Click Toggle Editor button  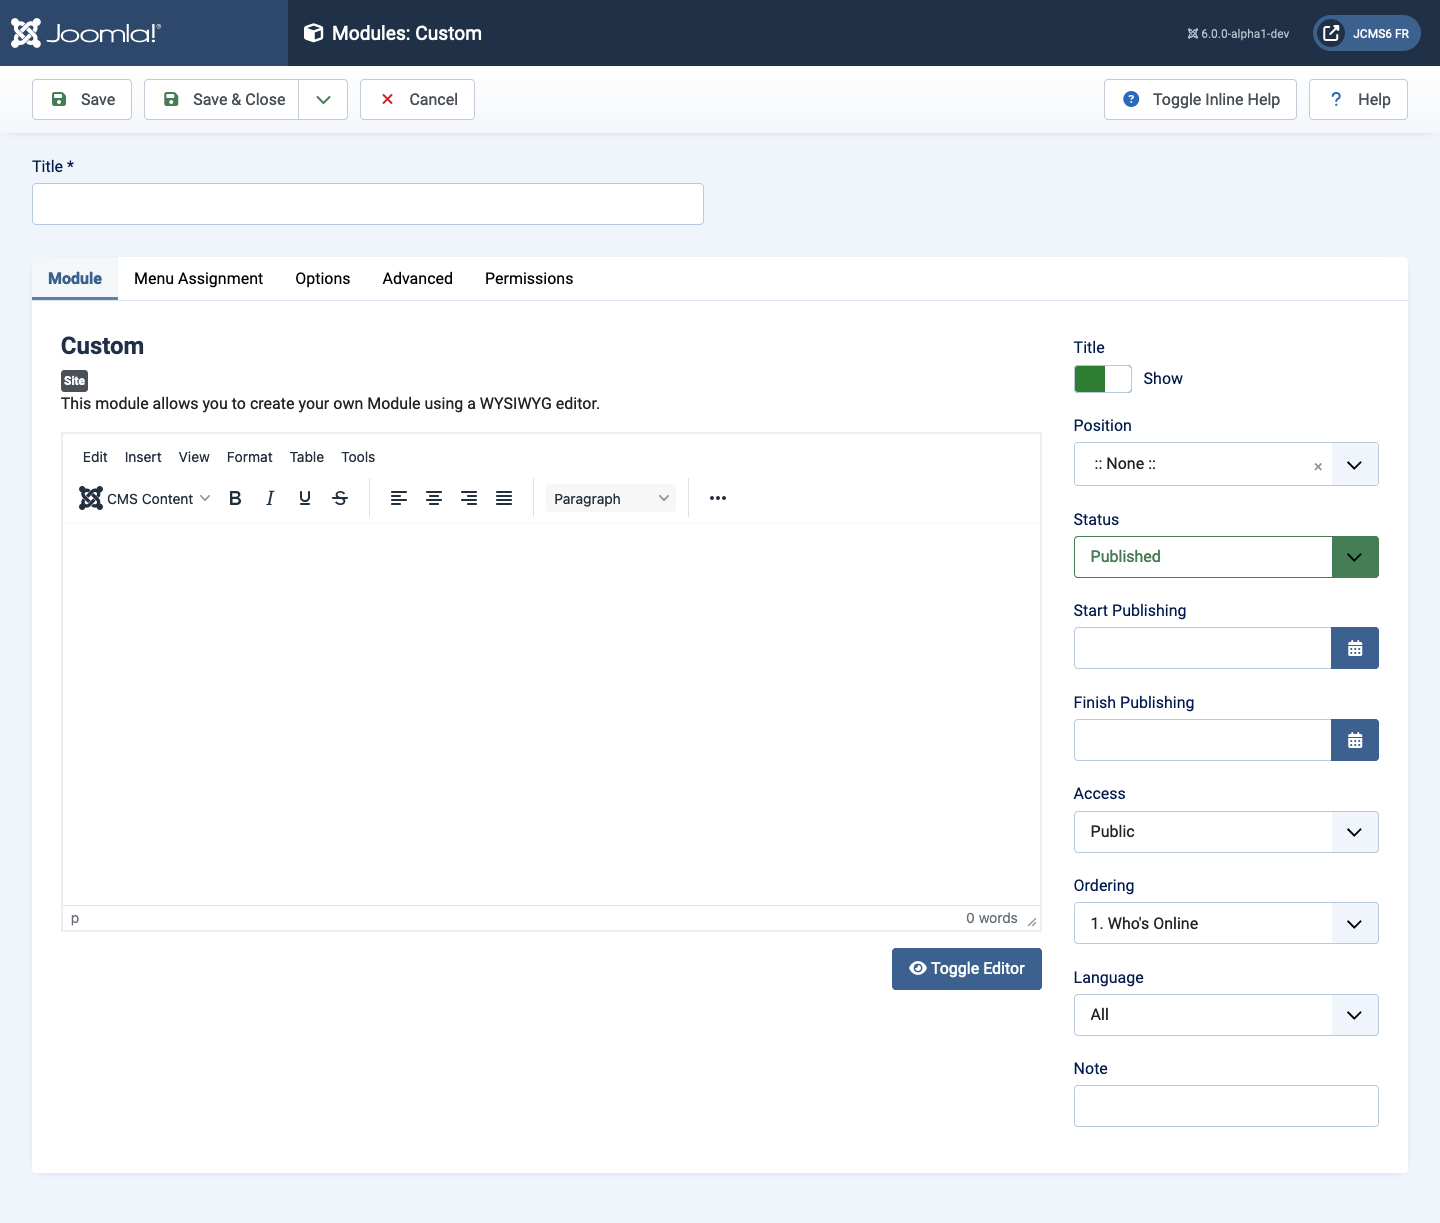click(967, 969)
